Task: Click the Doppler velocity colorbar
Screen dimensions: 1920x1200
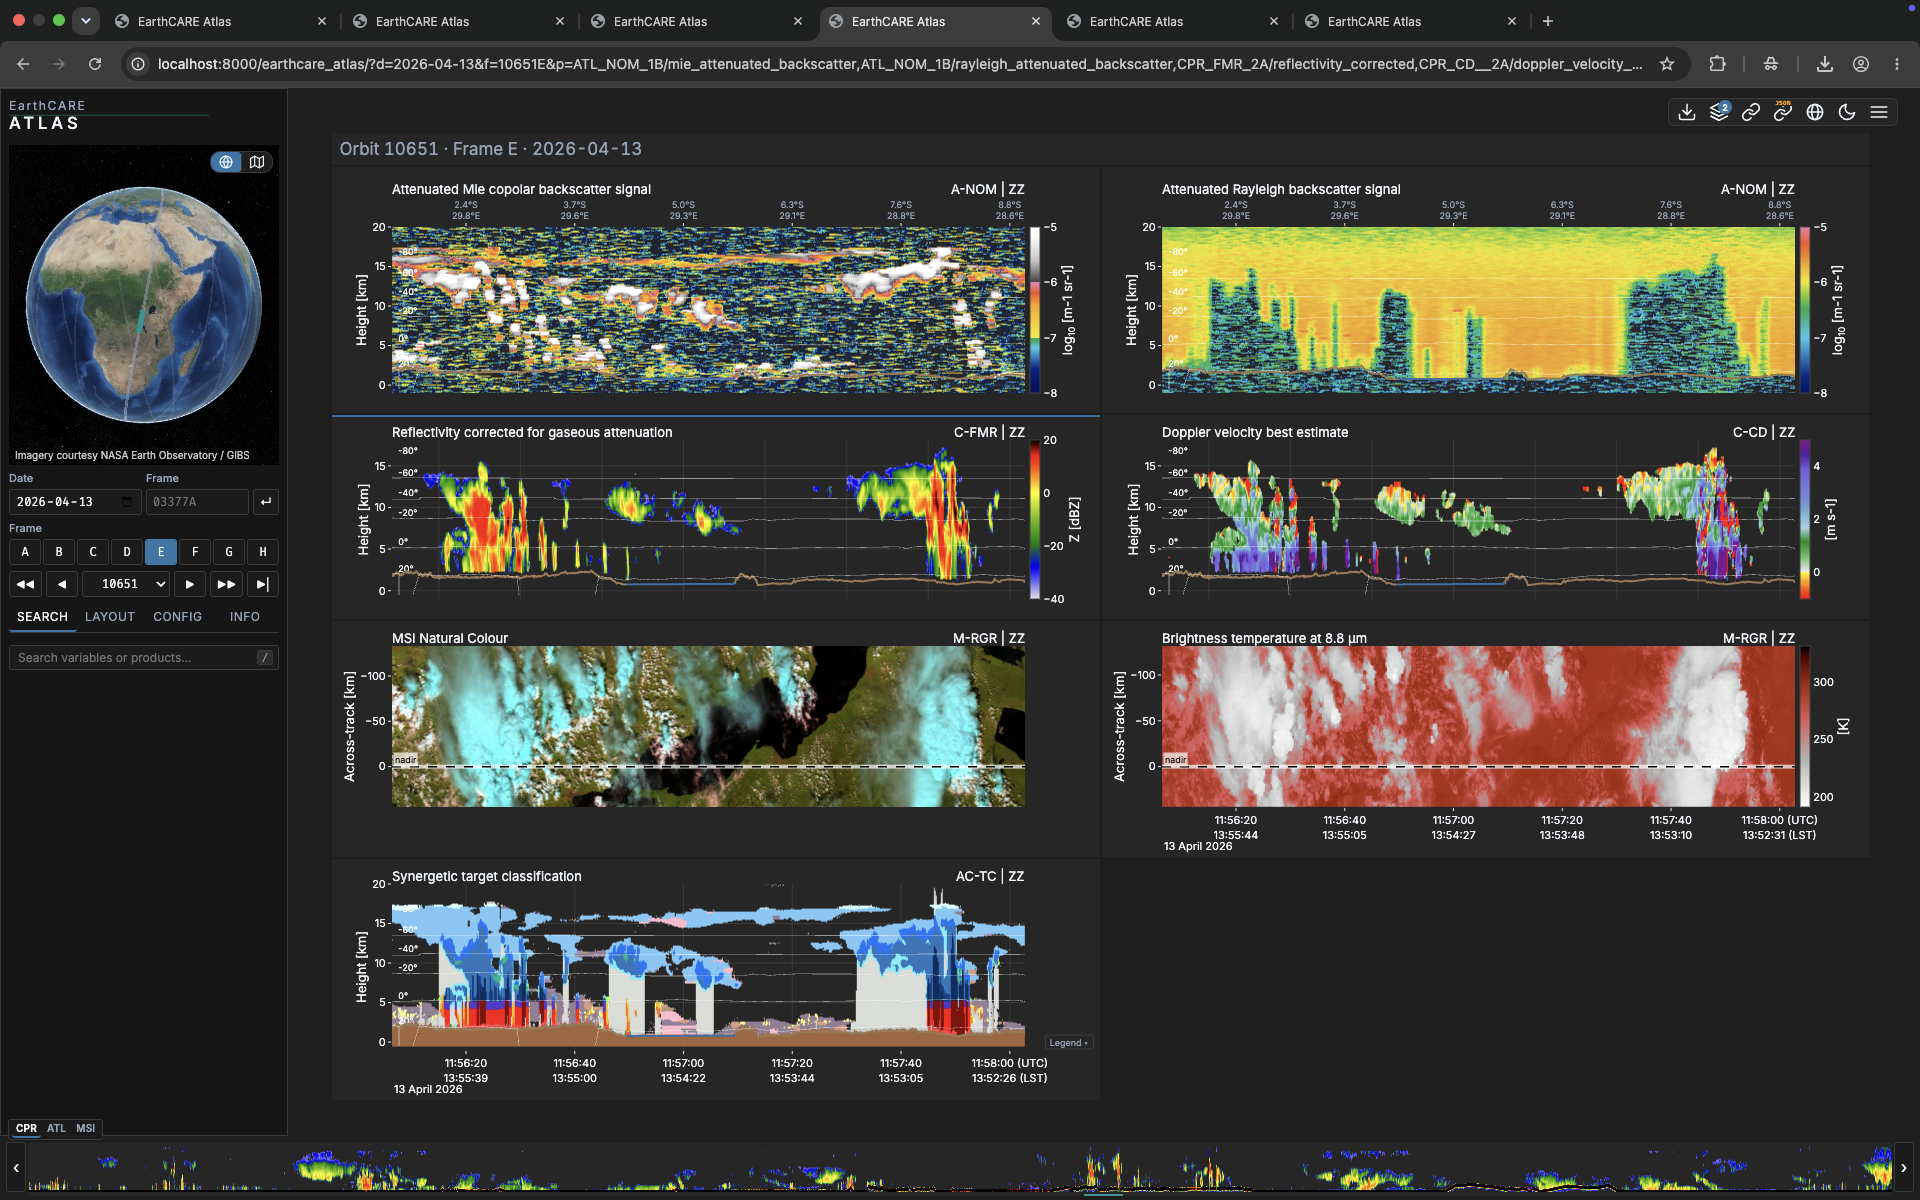Action: point(1805,519)
